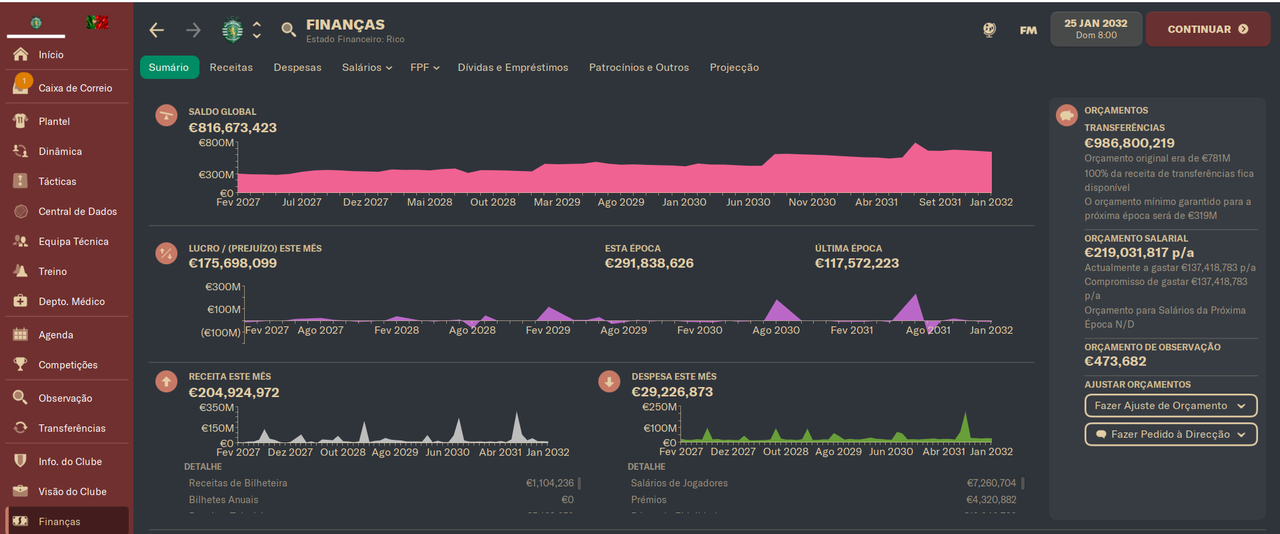1280x534 pixels.
Task: Open the Finanças sidebar item
Action: (67, 521)
